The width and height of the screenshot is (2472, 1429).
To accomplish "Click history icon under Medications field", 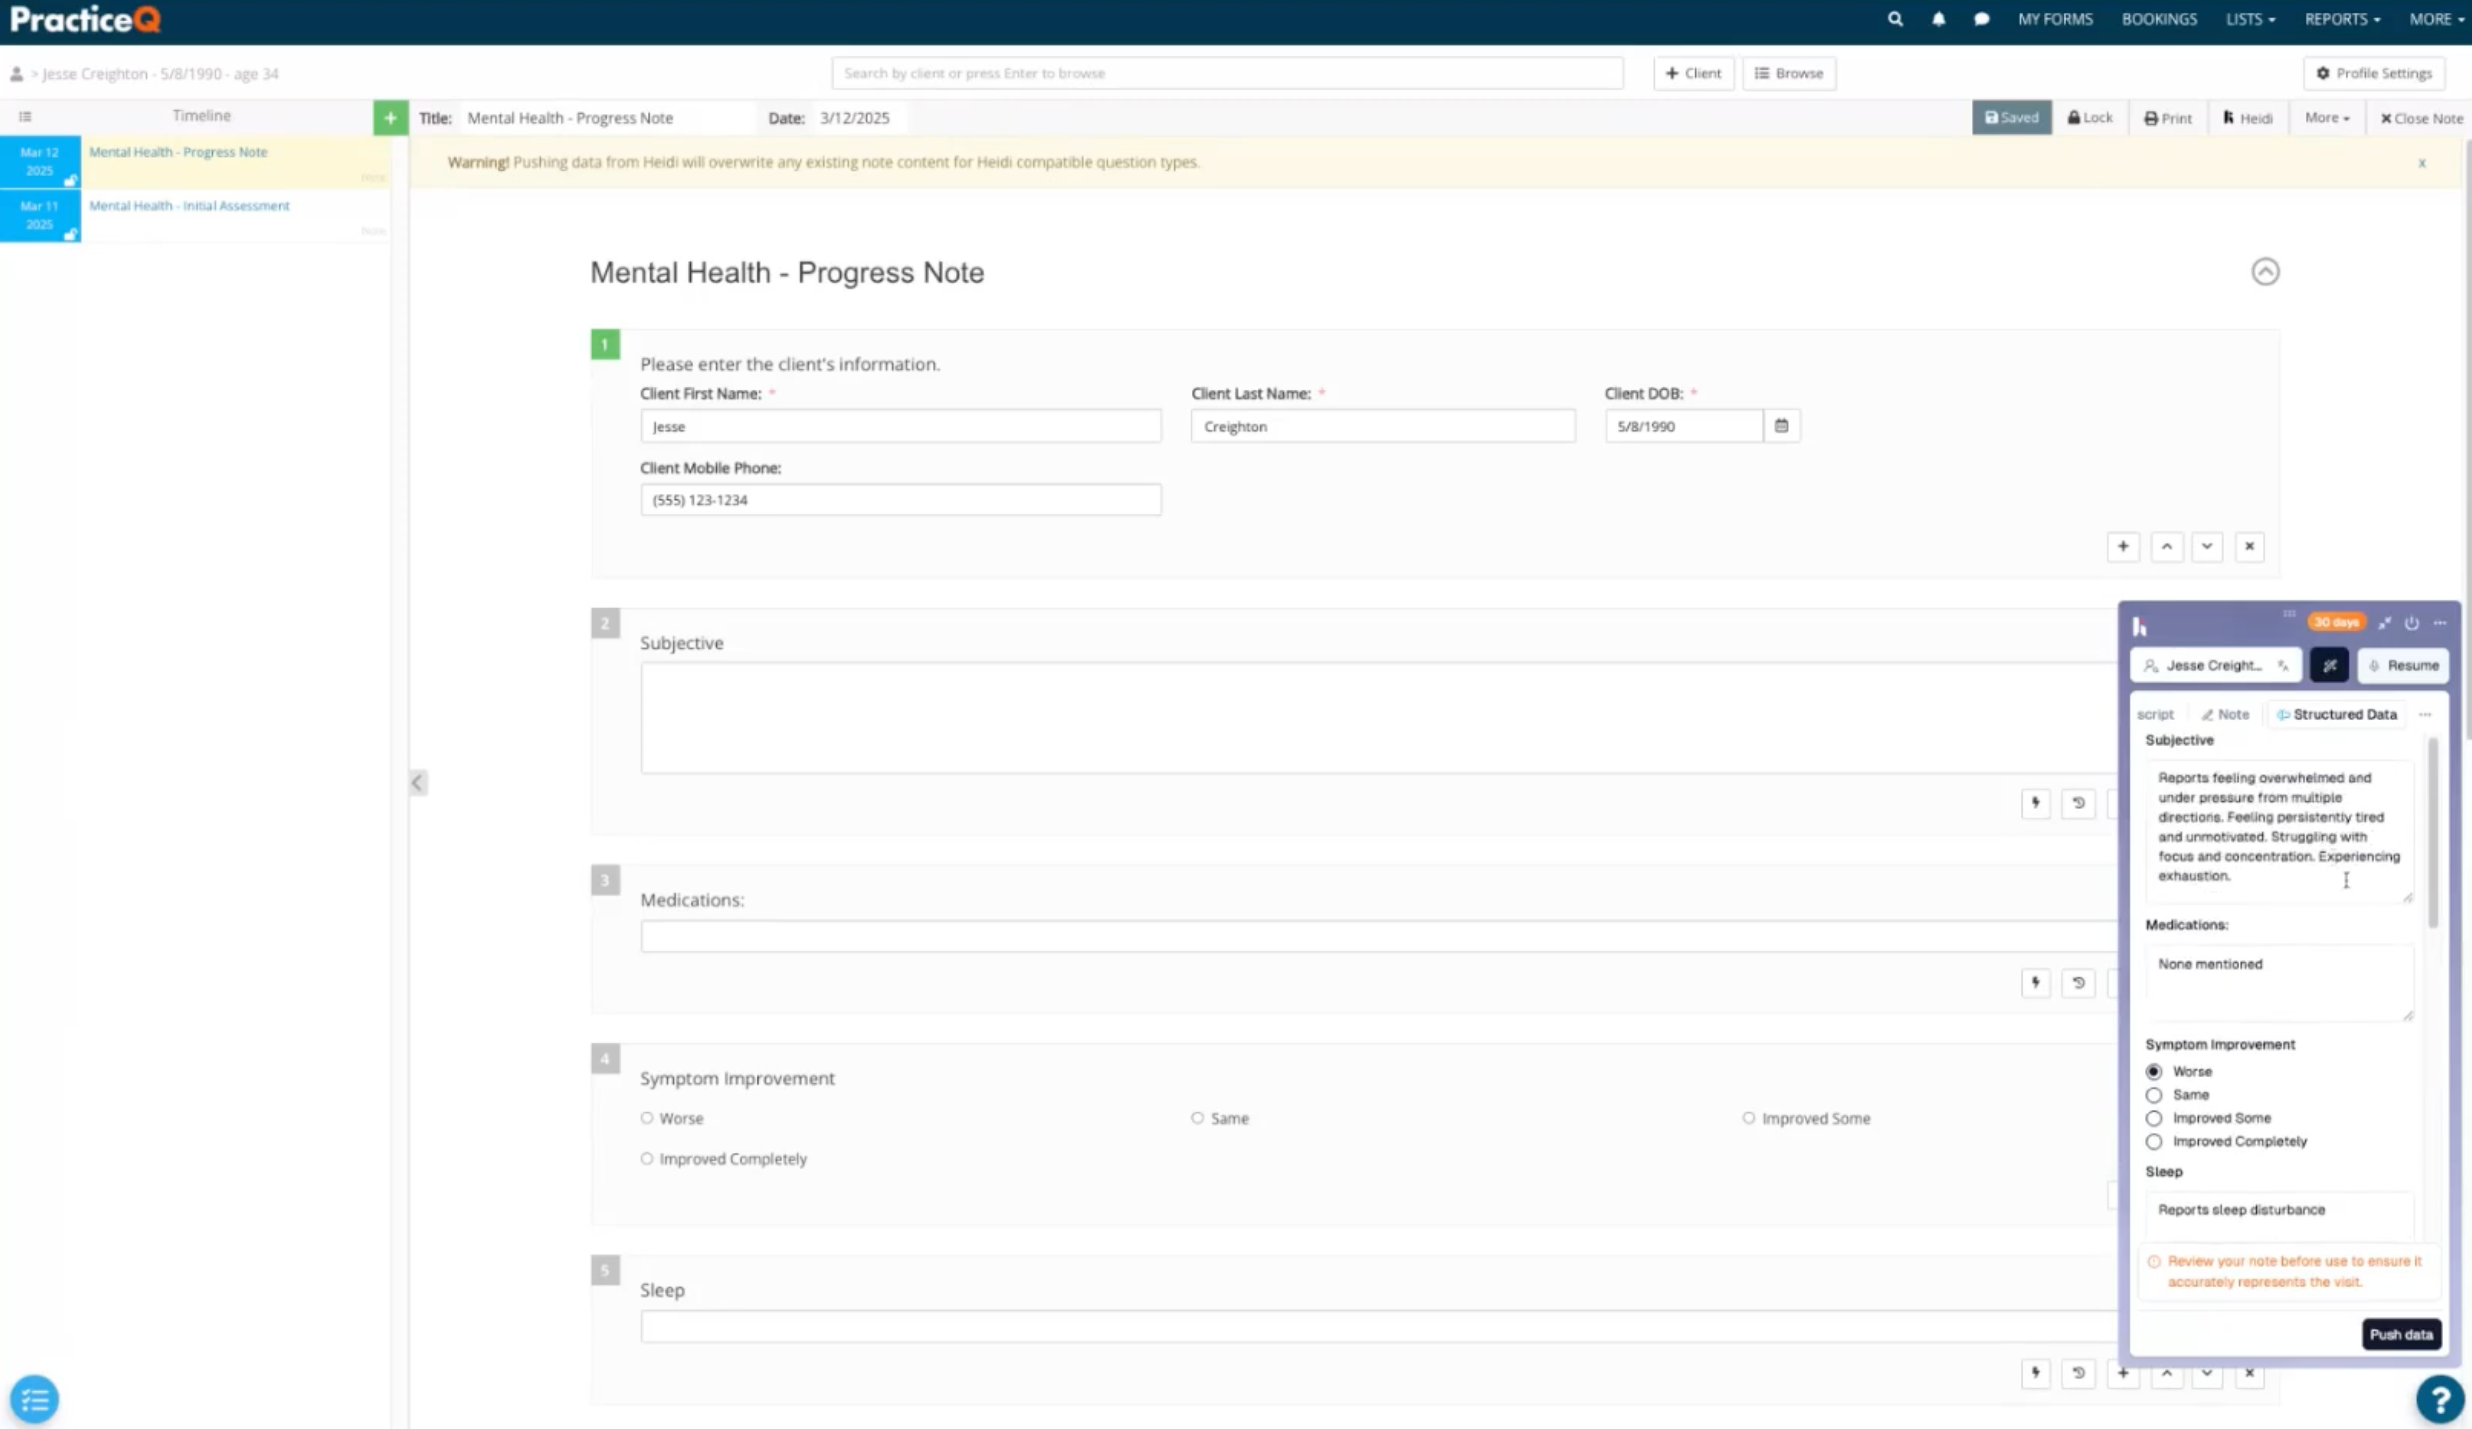I will 2078,983.
